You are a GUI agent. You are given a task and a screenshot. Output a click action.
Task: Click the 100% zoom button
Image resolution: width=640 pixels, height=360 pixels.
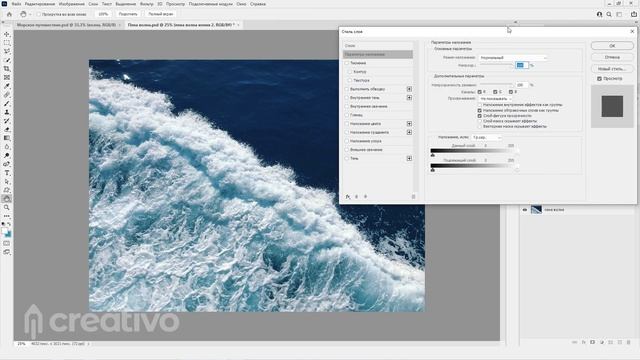pos(103,14)
